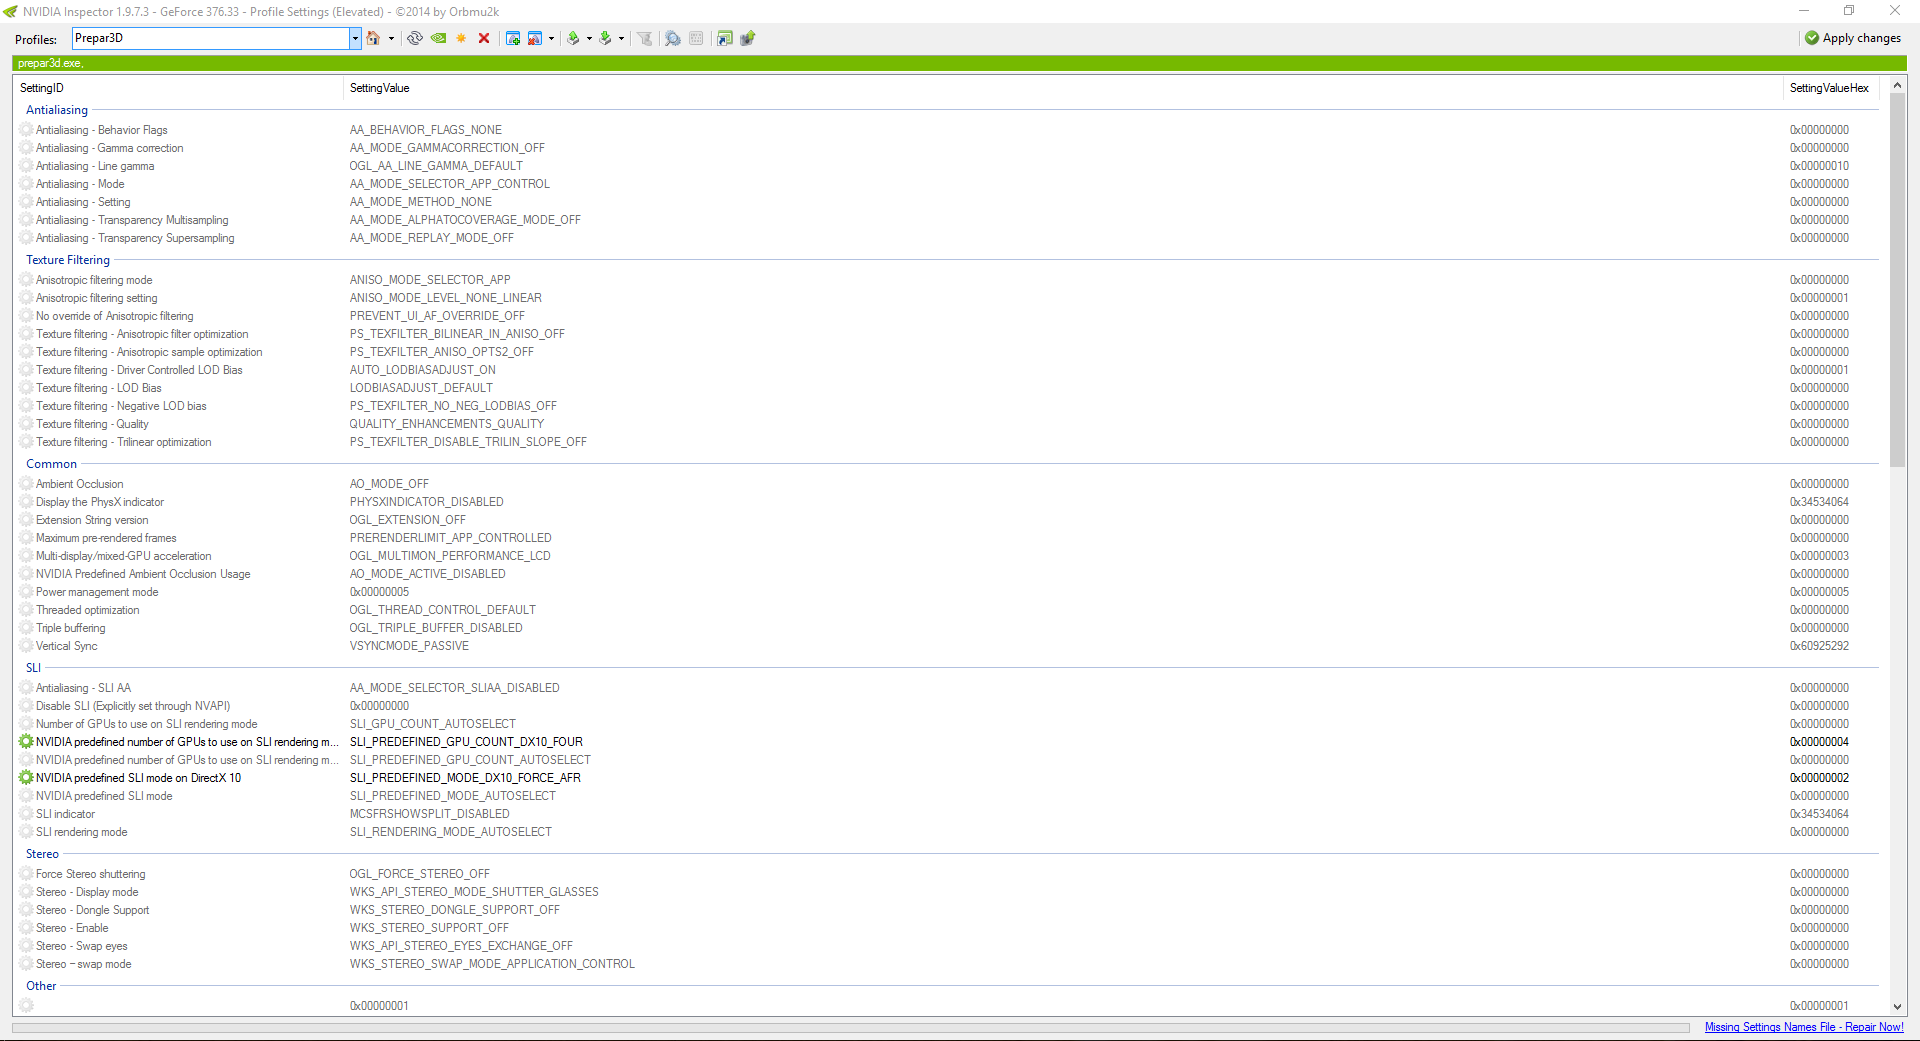
Task: Open the import profiles dropdown arrow
Action: 621,38
